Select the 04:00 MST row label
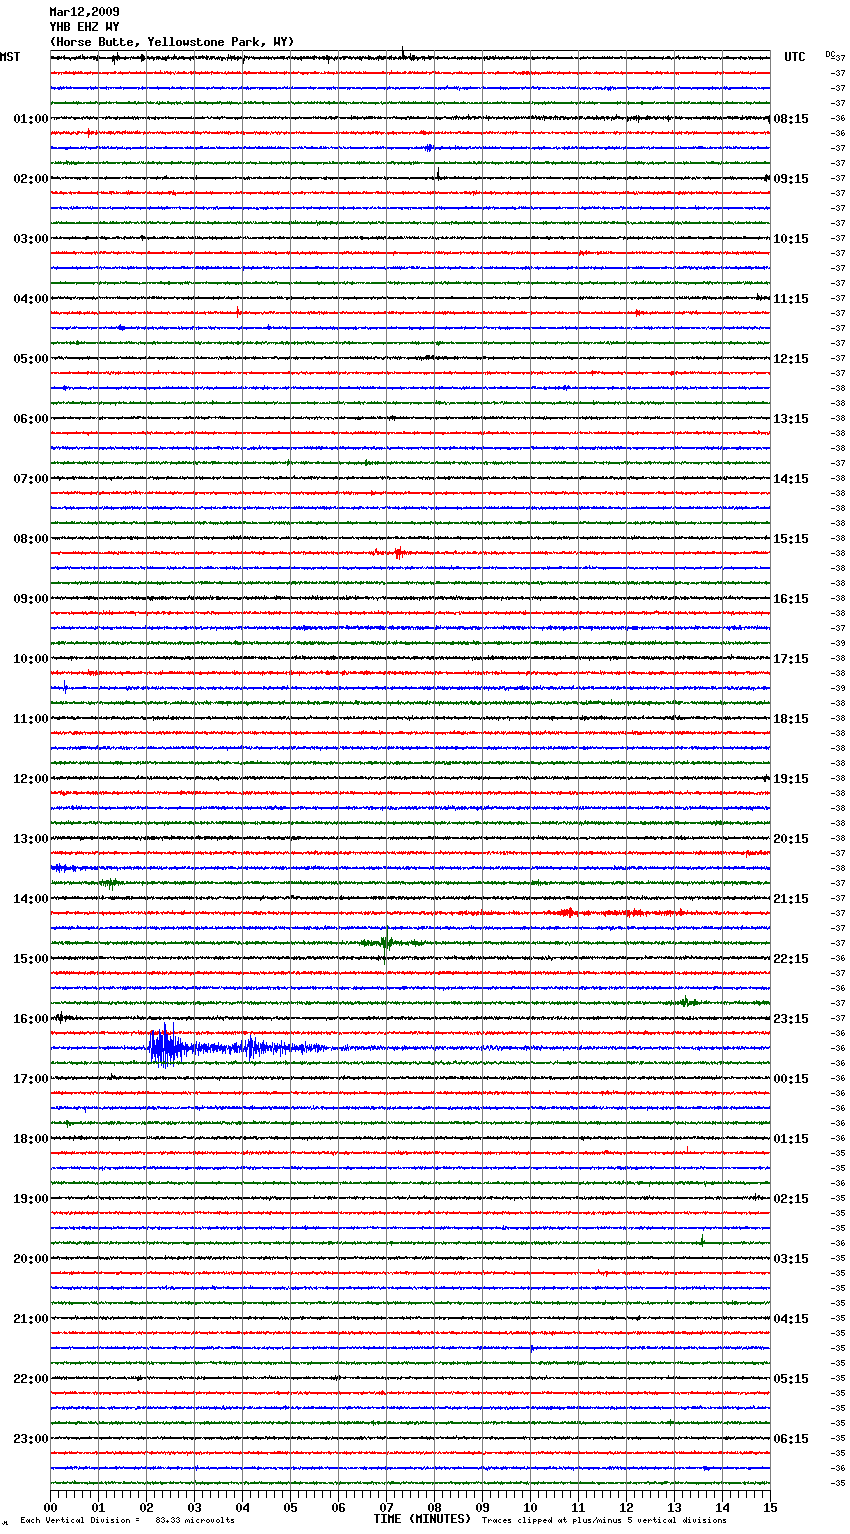This screenshot has height=1534, width=850. pyautogui.click(x=31, y=299)
